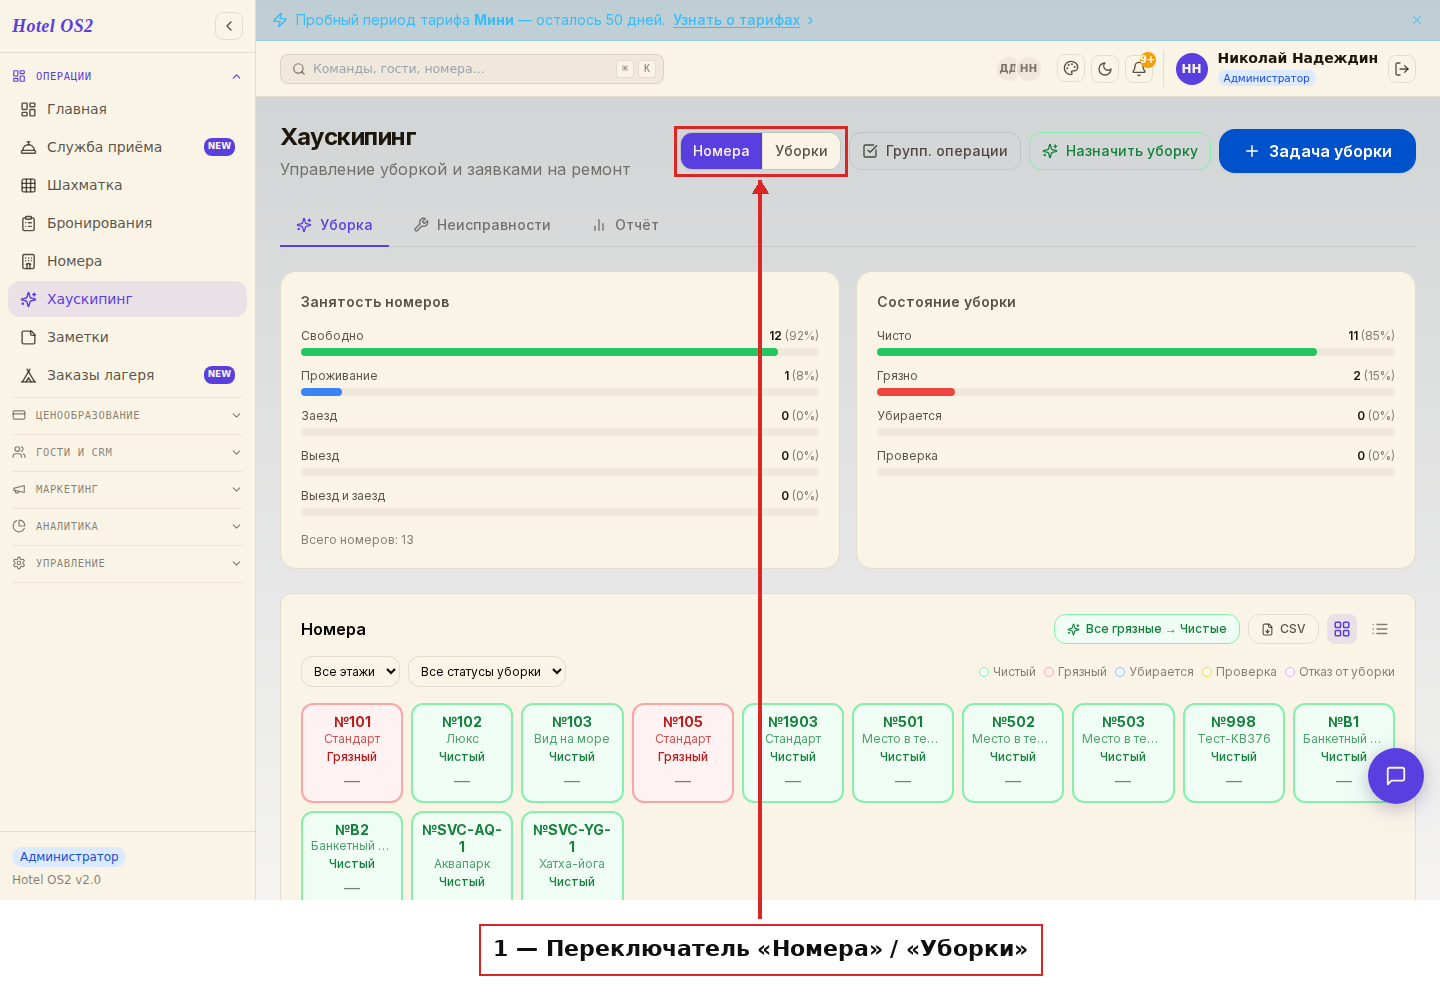The height and width of the screenshot is (999, 1440).
Task: Focus the command search field
Action: tap(472, 69)
